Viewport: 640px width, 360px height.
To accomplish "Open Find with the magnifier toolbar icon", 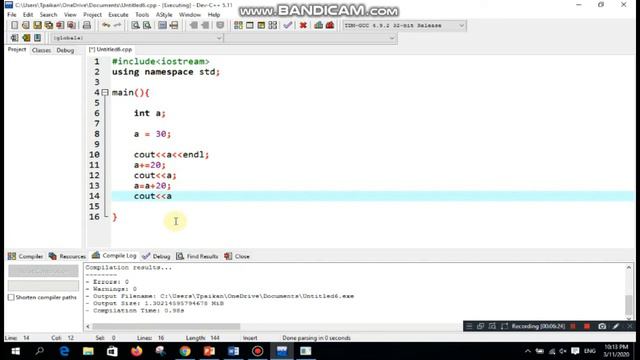I will [x=135, y=25].
